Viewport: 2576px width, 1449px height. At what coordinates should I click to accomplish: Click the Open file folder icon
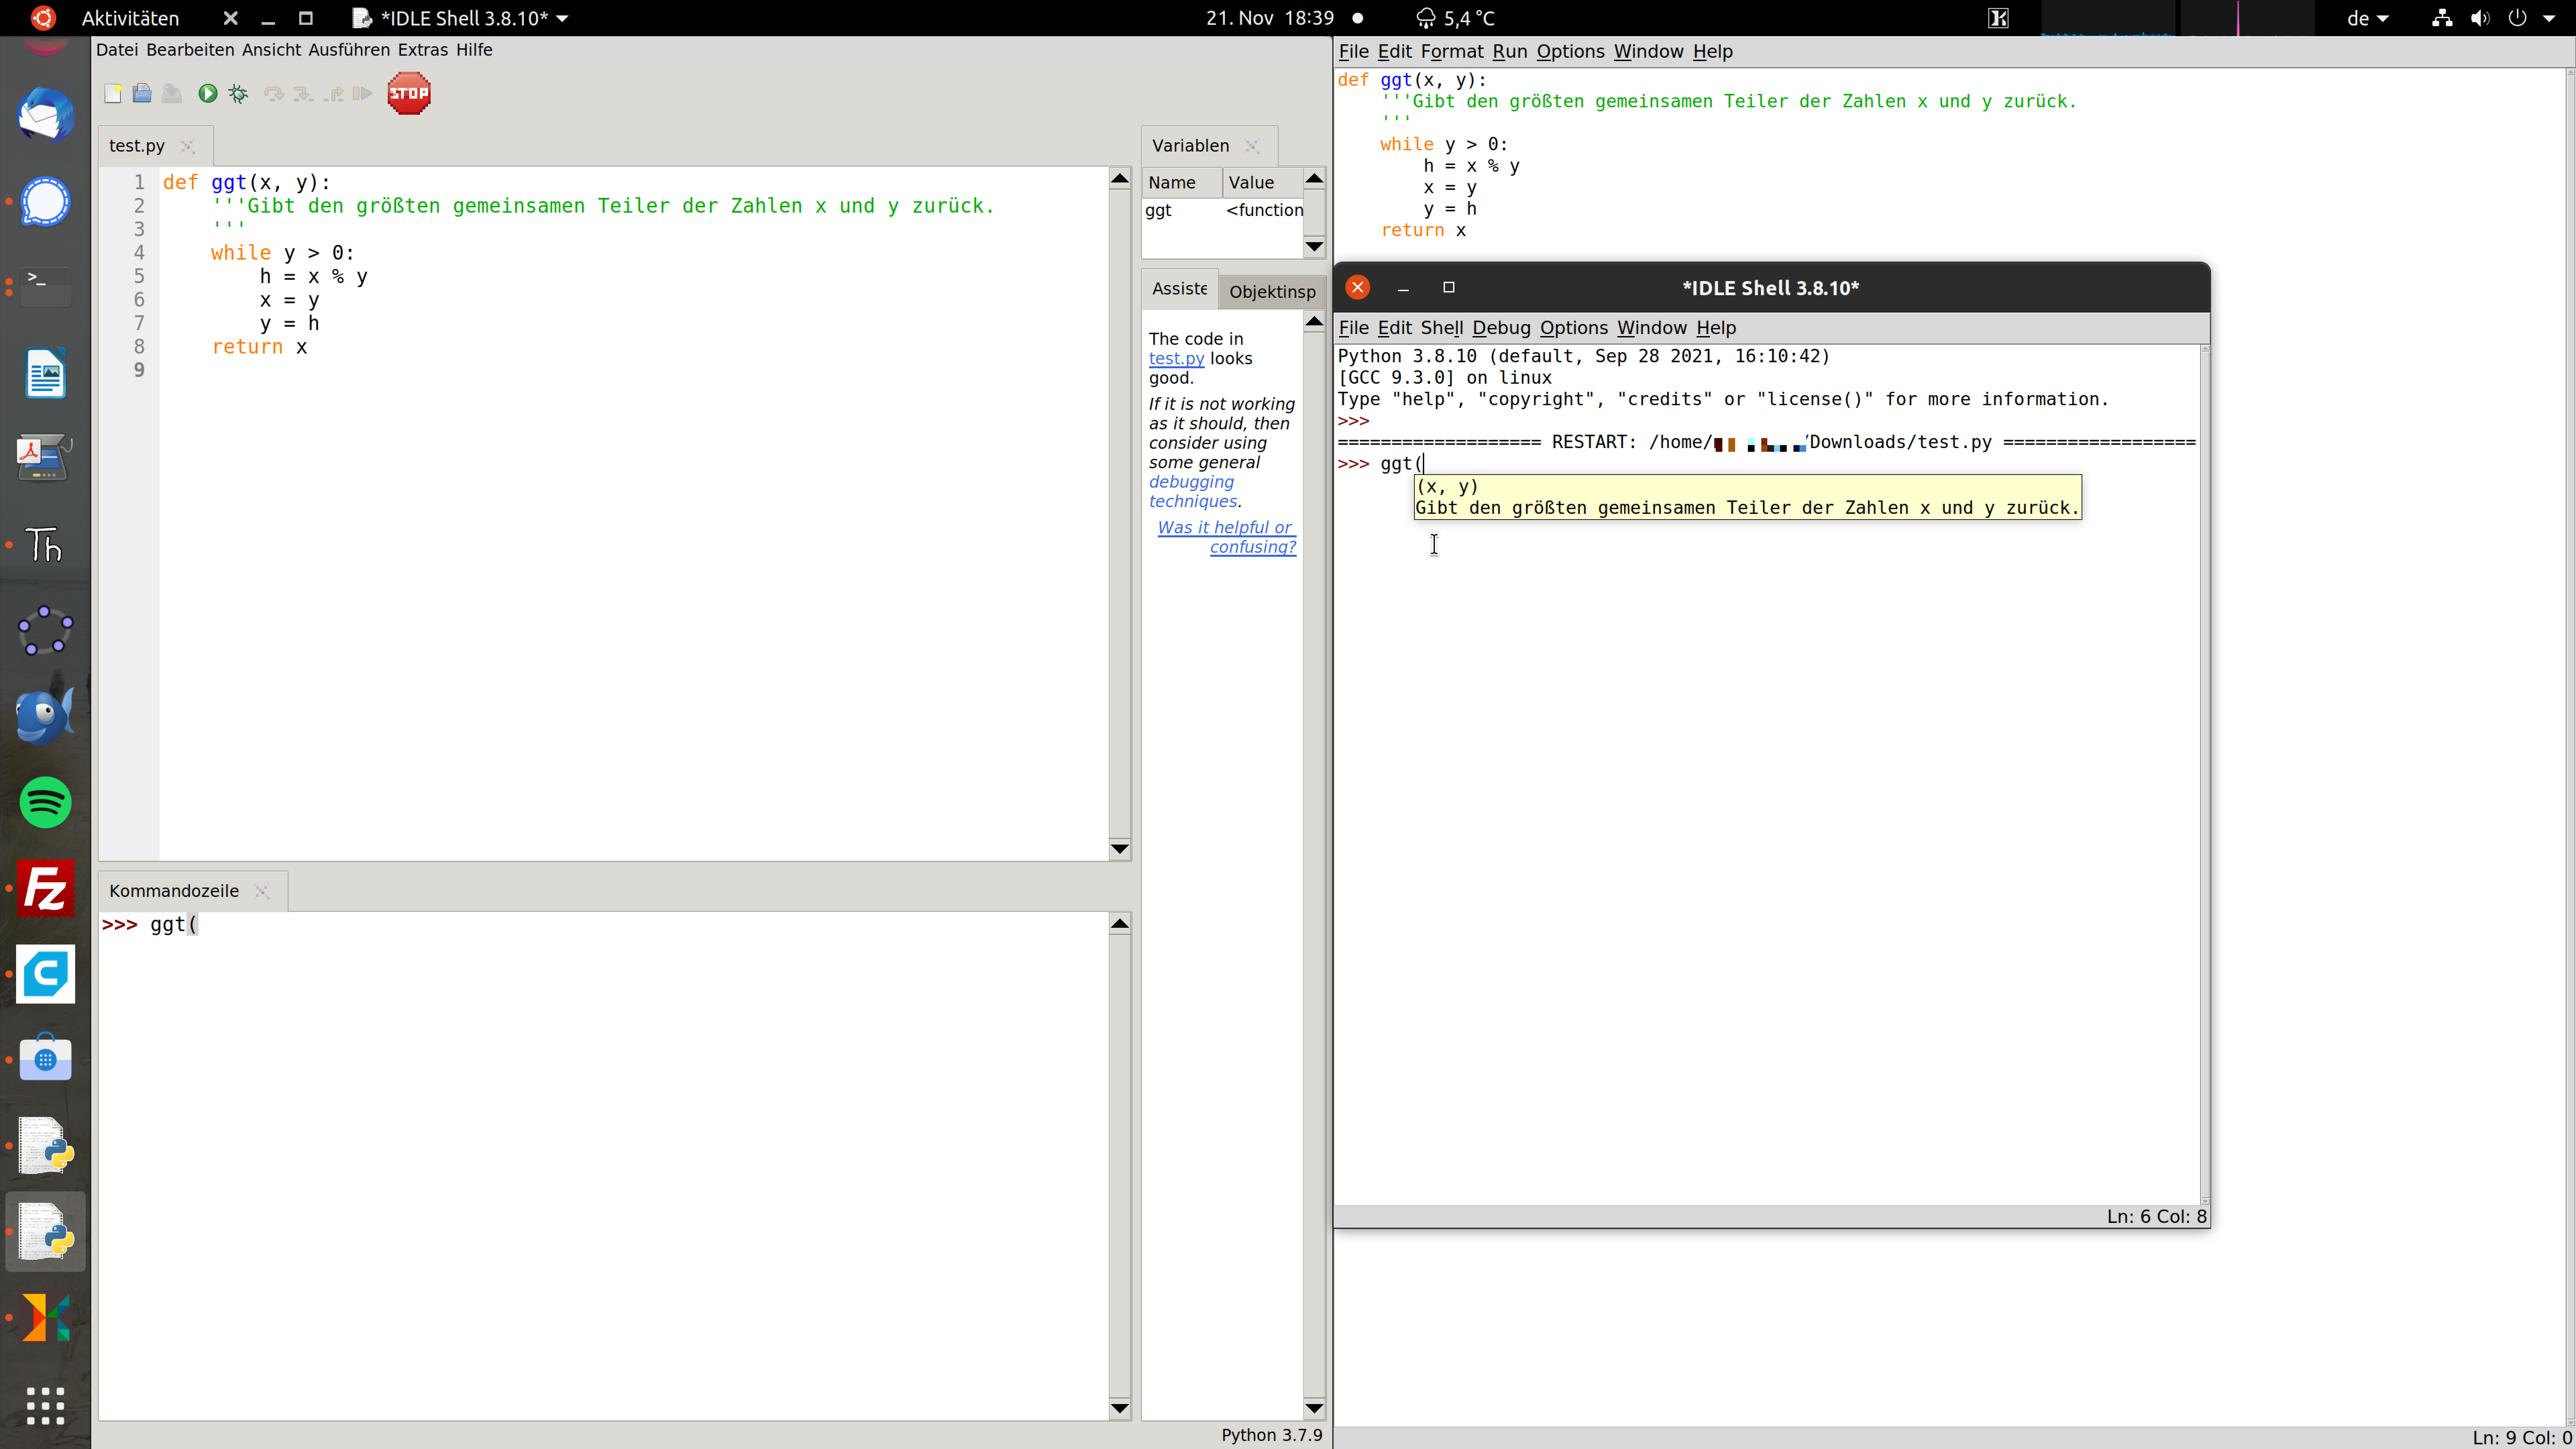pos(142,93)
